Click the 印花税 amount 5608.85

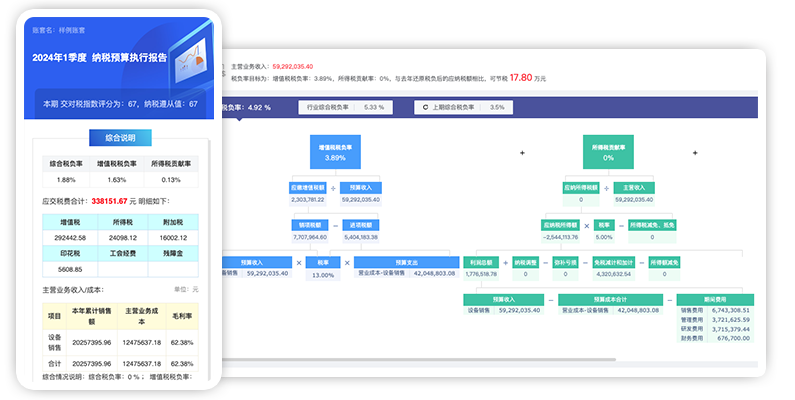coord(70,270)
